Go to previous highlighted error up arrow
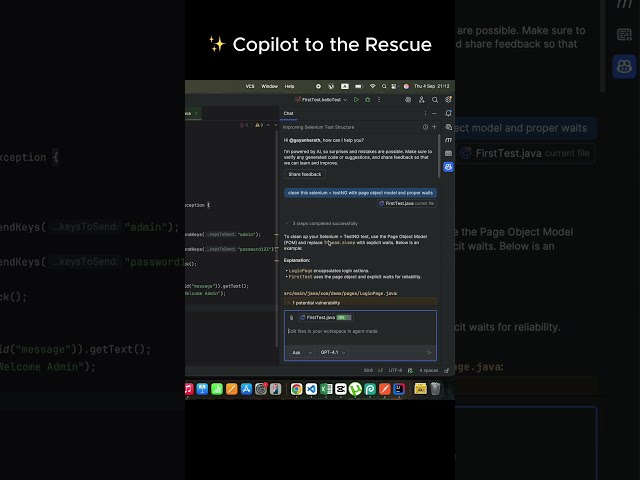Screen dimensions: 640x480 pos(268,125)
